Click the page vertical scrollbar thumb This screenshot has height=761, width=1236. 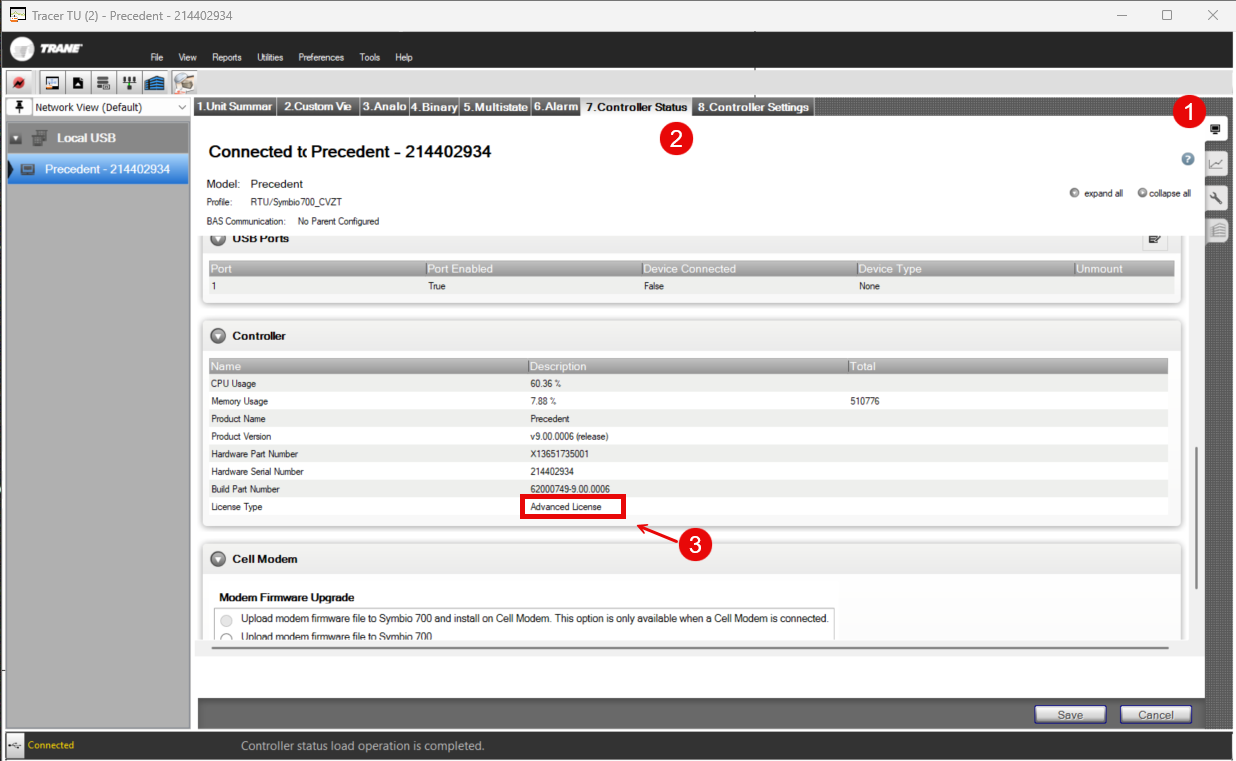point(1196,518)
